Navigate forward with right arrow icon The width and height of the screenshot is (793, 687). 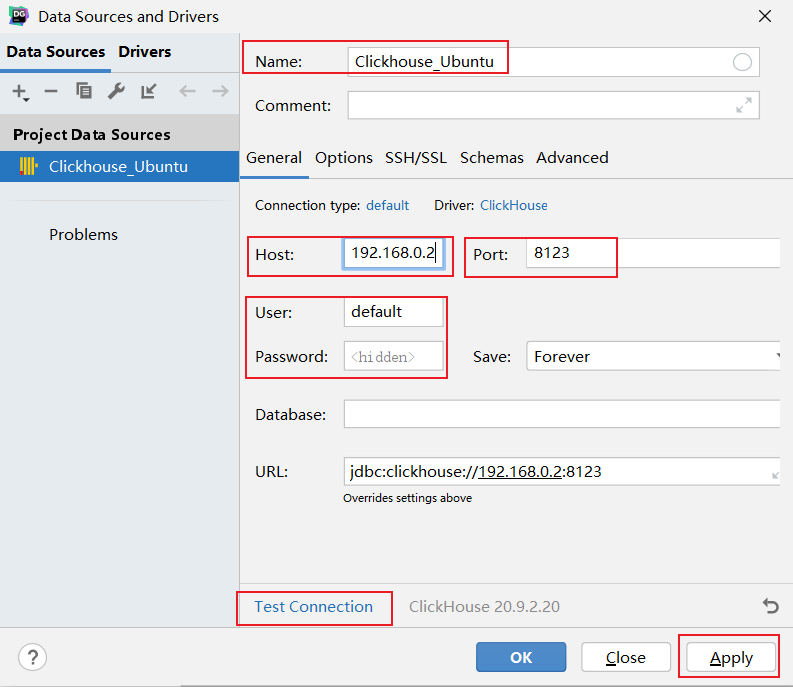click(x=221, y=92)
